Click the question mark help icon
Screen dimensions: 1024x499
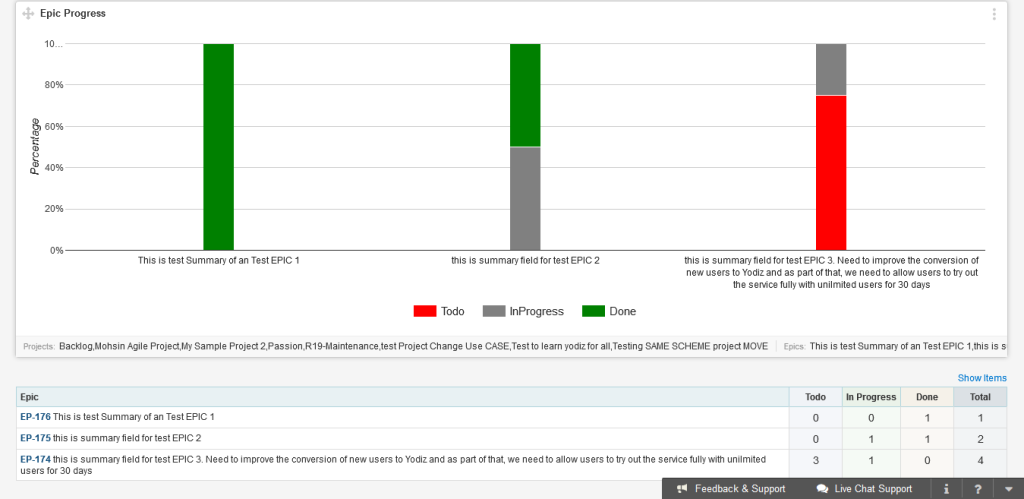[977, 489]
